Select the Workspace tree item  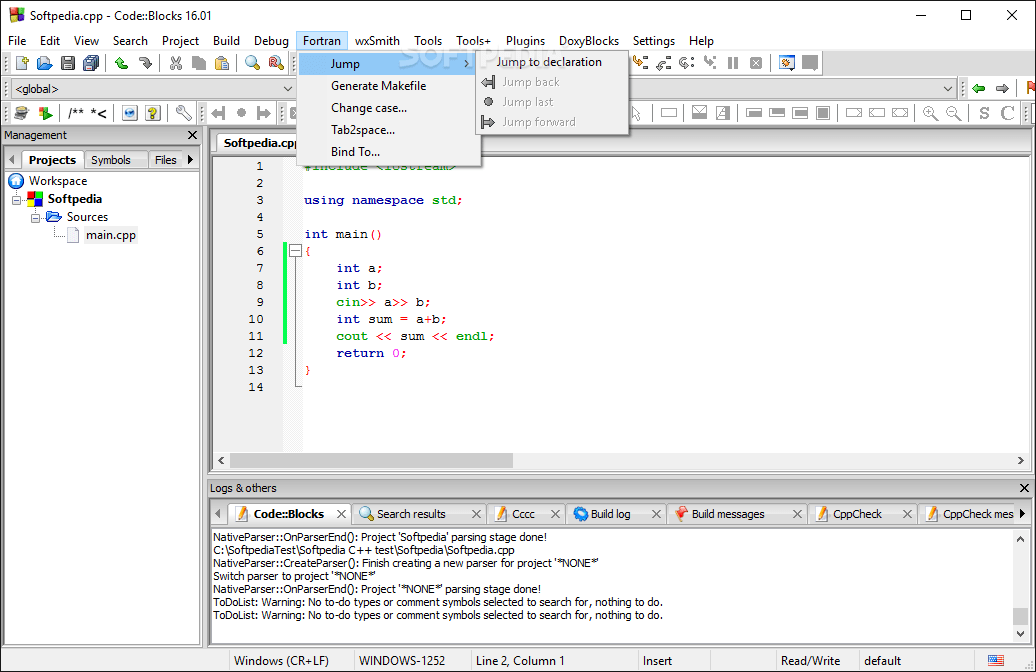57,180
